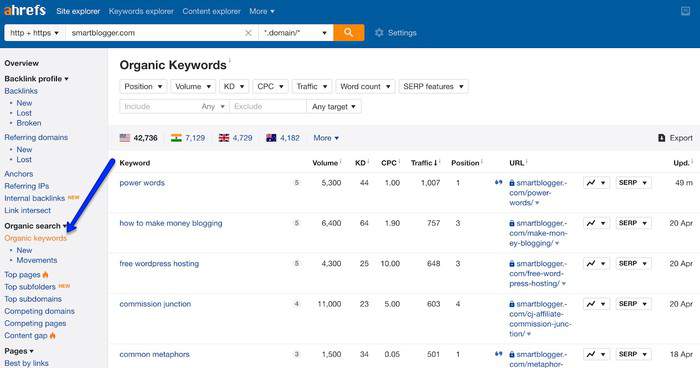Open SERP dropdown for power words

point(633,183)
